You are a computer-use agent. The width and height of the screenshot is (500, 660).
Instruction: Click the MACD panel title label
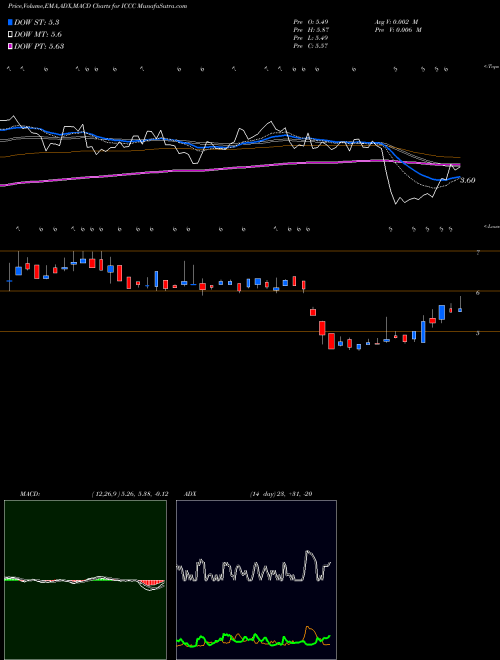(30, 494)
